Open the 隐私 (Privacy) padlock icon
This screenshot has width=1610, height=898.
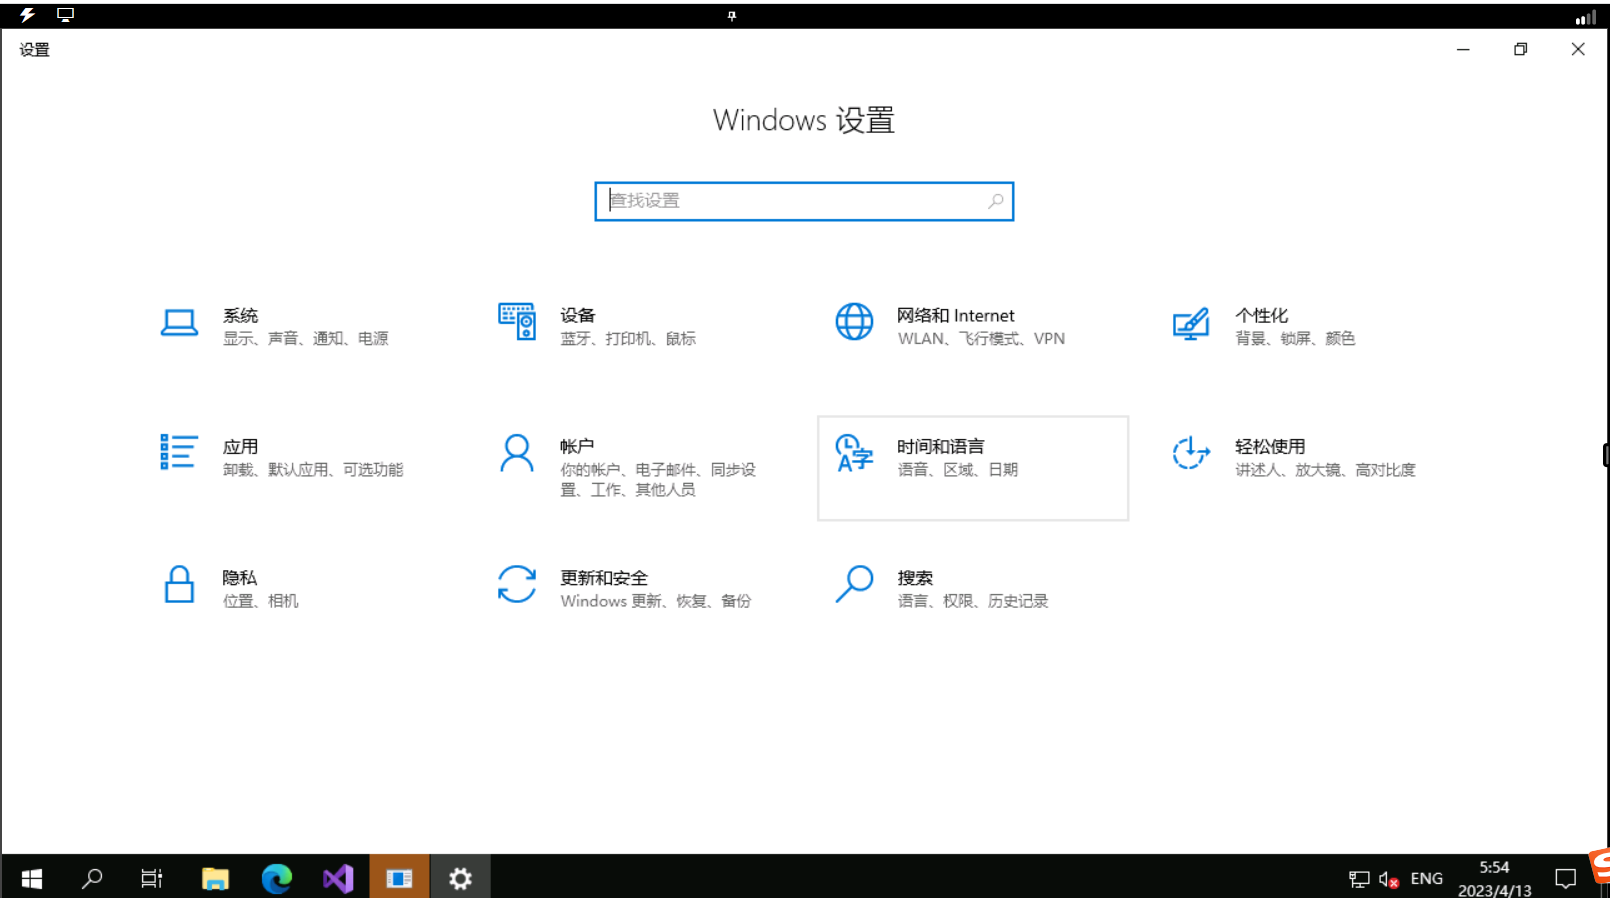(179, 584)
